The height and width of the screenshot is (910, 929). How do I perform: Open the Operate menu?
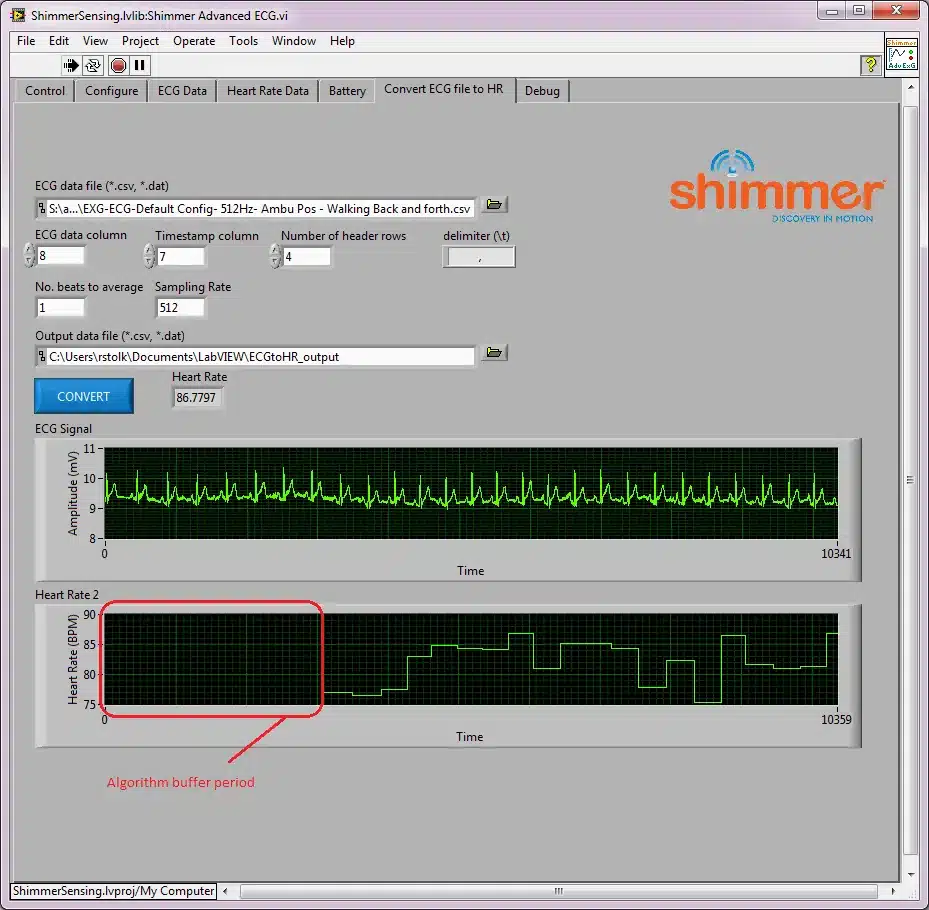194,41
